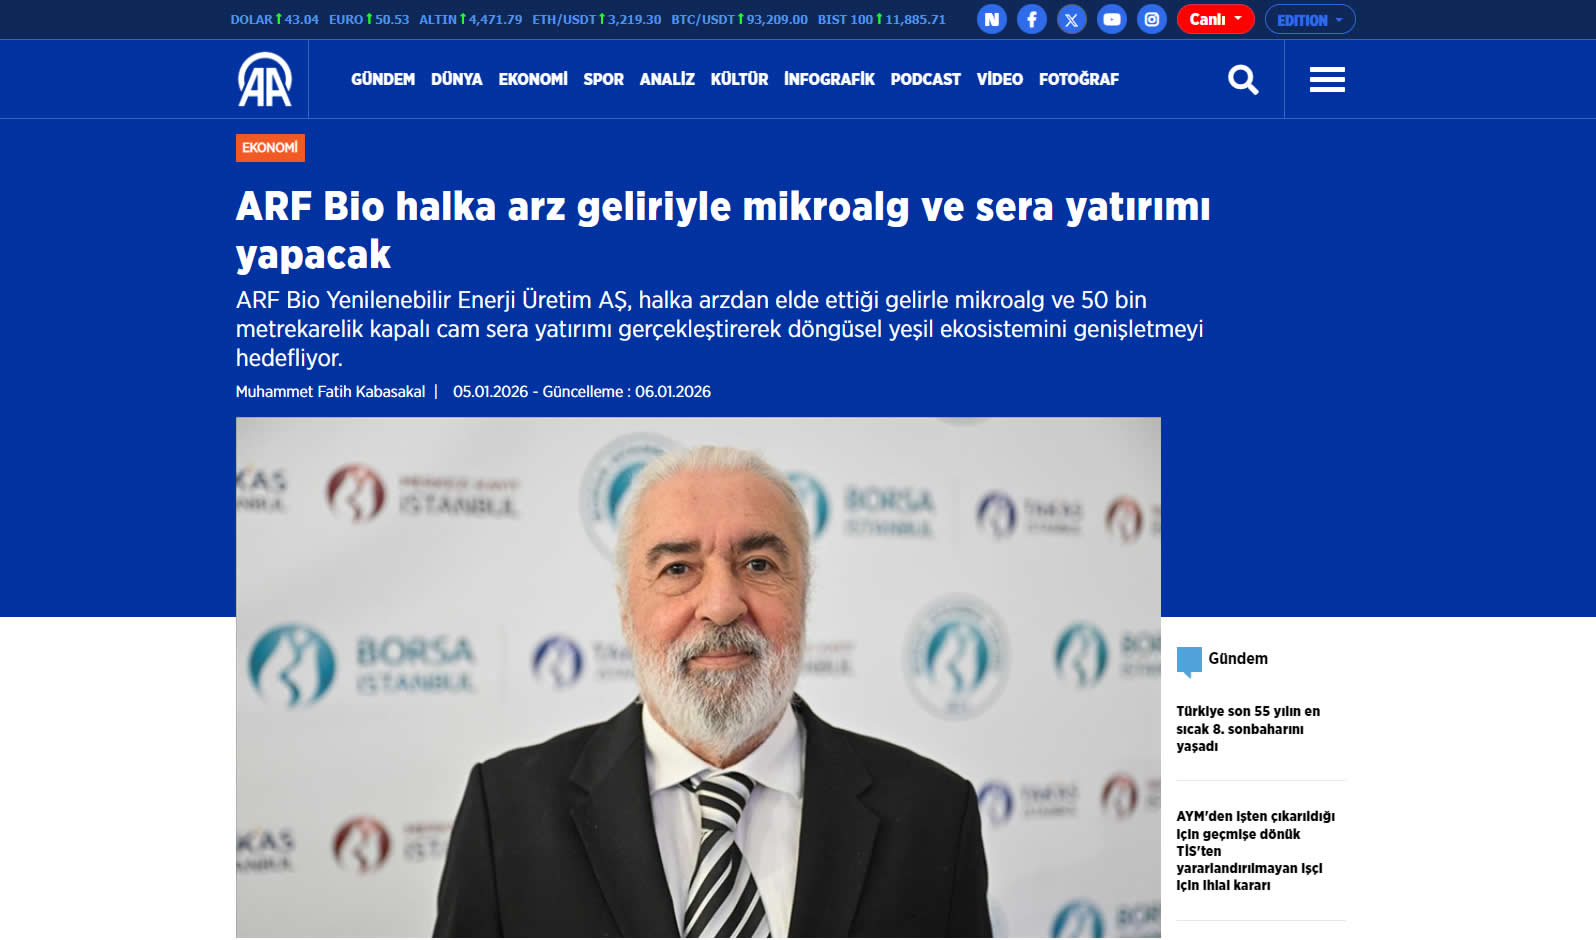This screenshot has width=1596, height=940.
Task: Click the AA logo home icon
Action: (265, 80)
